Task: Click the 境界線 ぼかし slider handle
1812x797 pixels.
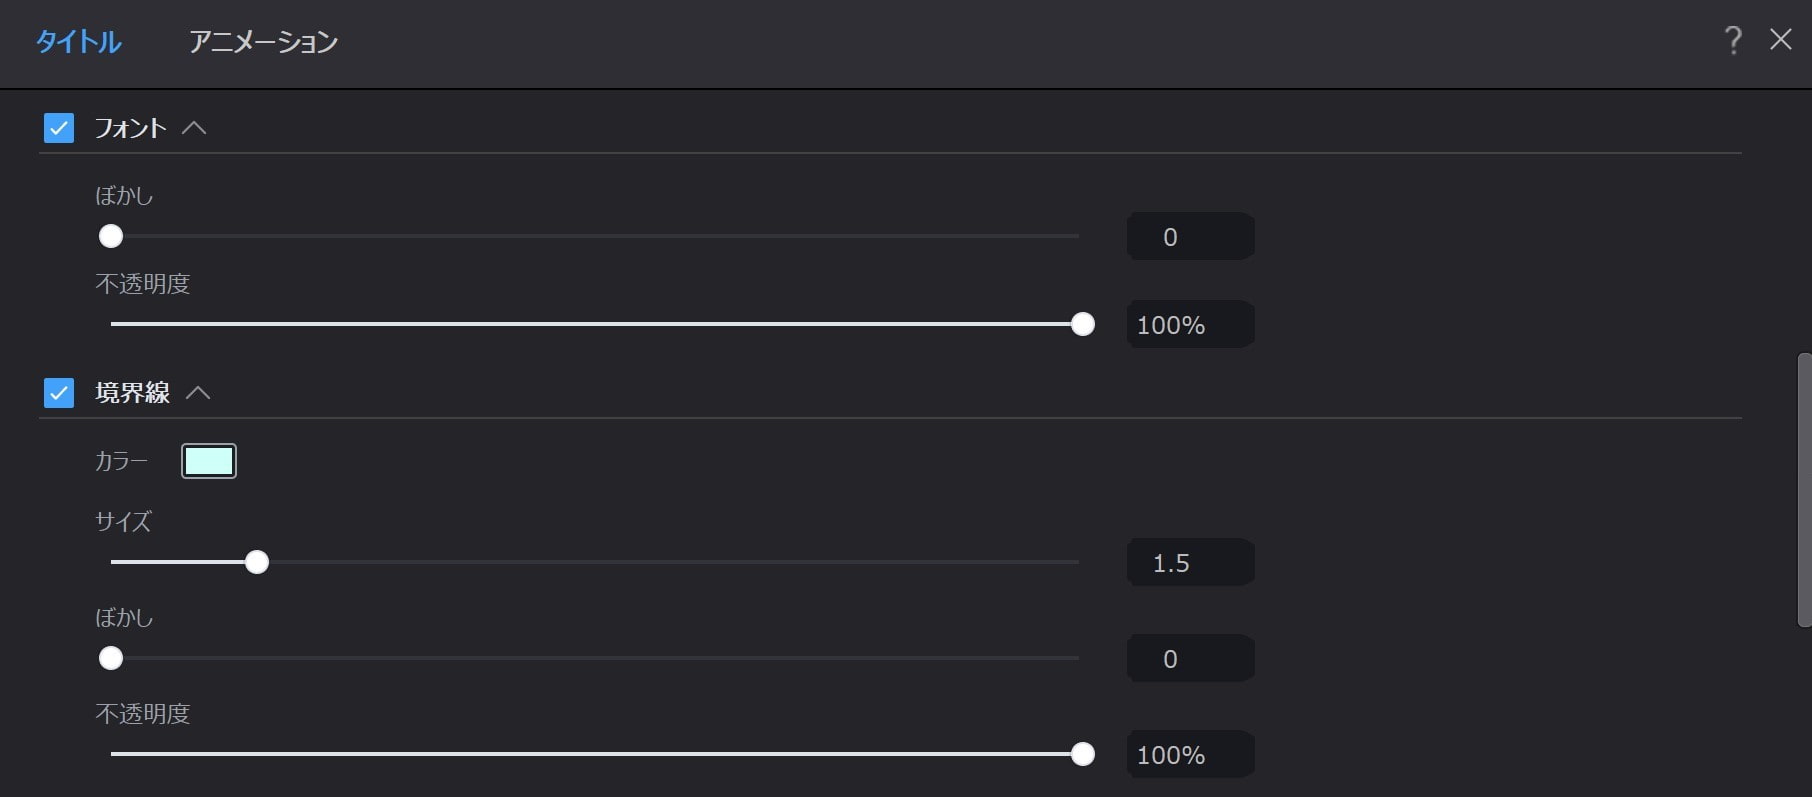Action: pos(111,658)
